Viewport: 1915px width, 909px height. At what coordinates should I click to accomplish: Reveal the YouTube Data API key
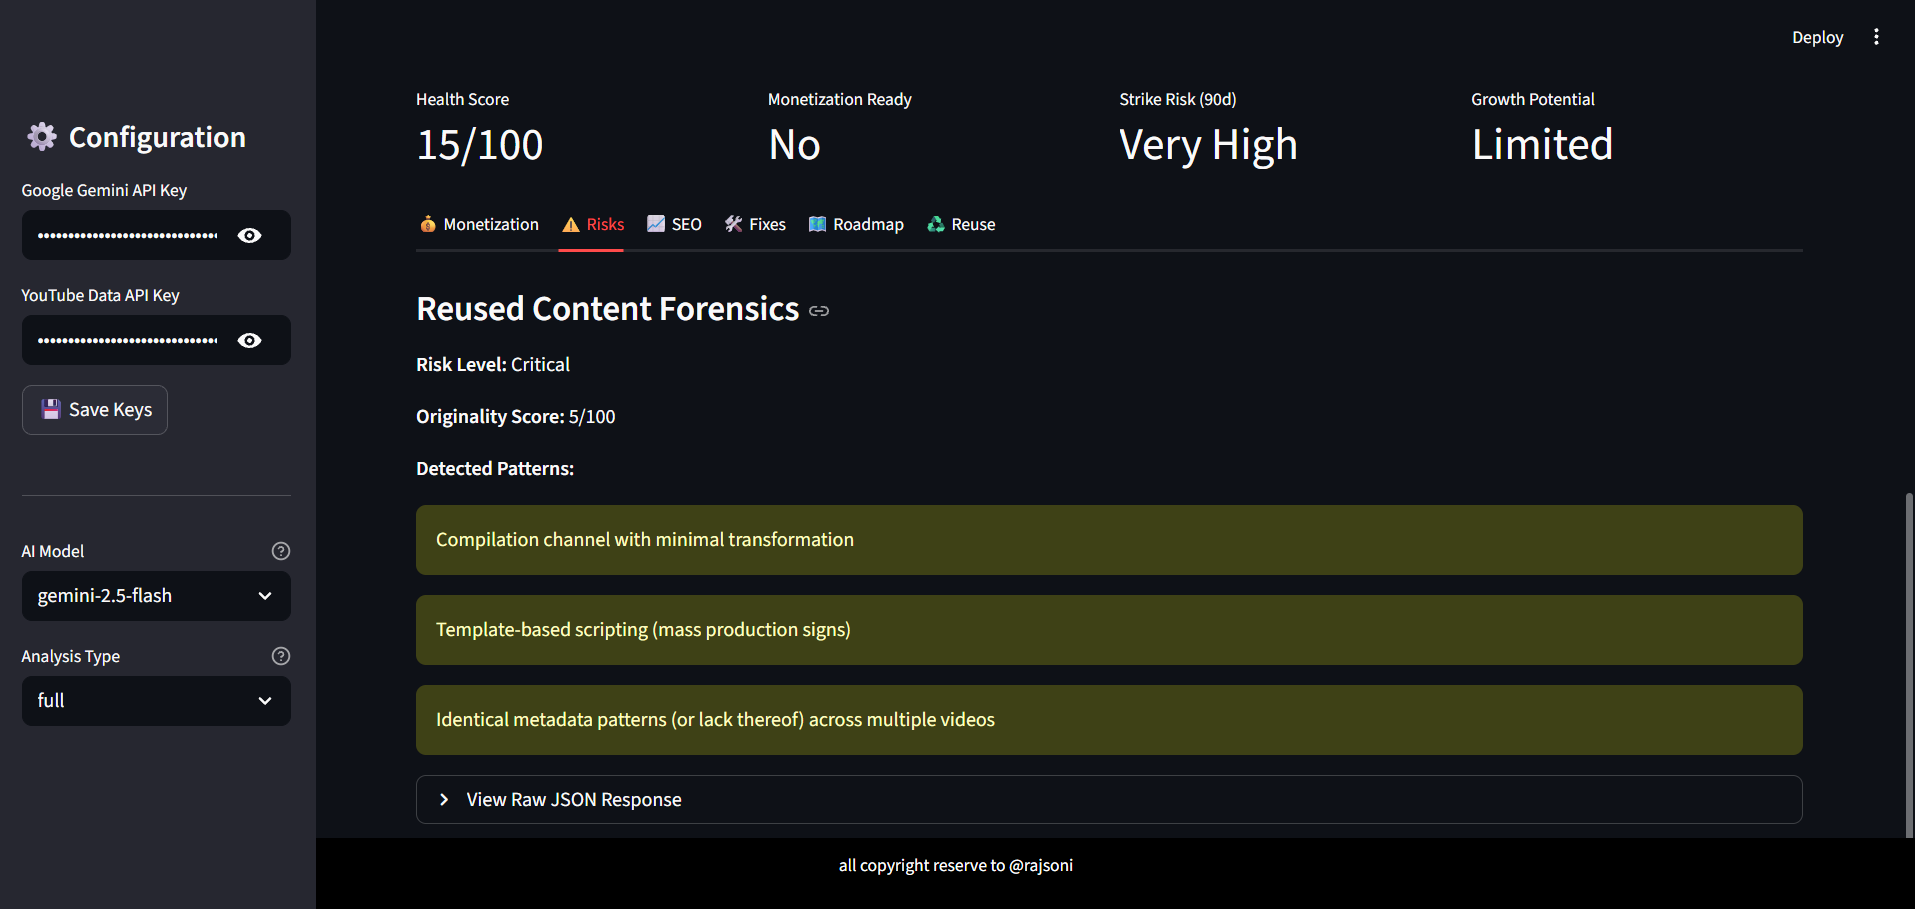coord(250,340)
